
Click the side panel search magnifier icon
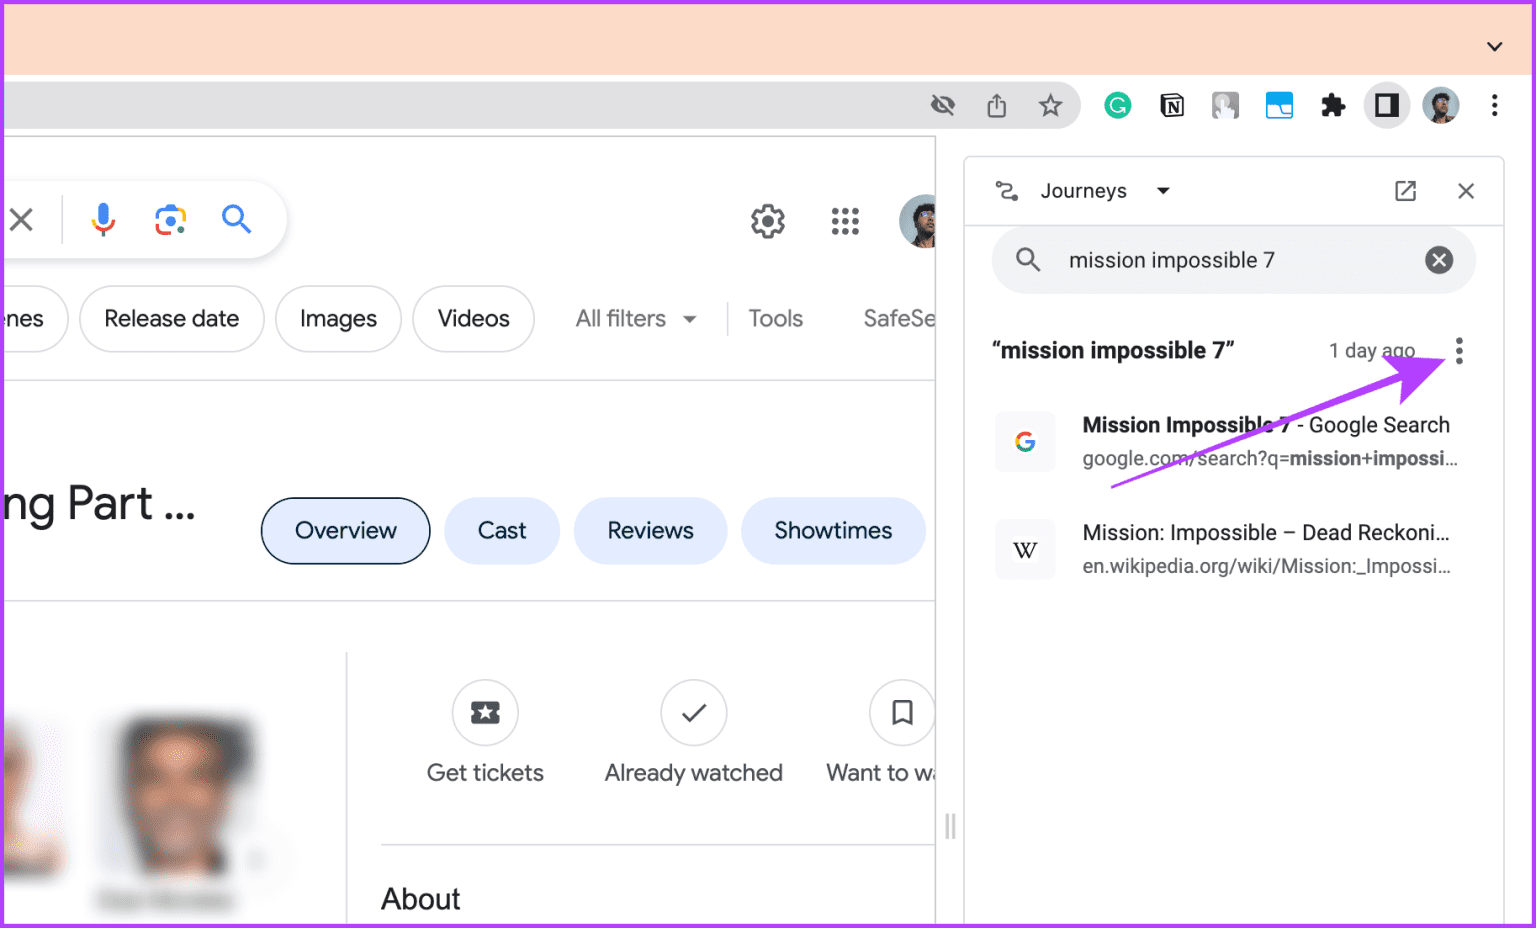(1028, 260)
